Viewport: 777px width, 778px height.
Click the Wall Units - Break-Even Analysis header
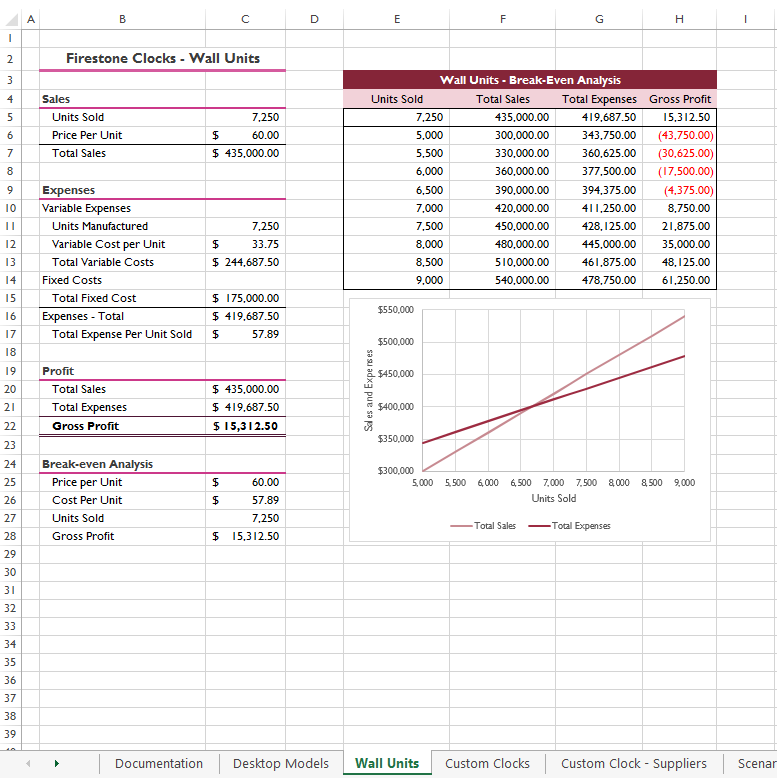coord(530,80)
